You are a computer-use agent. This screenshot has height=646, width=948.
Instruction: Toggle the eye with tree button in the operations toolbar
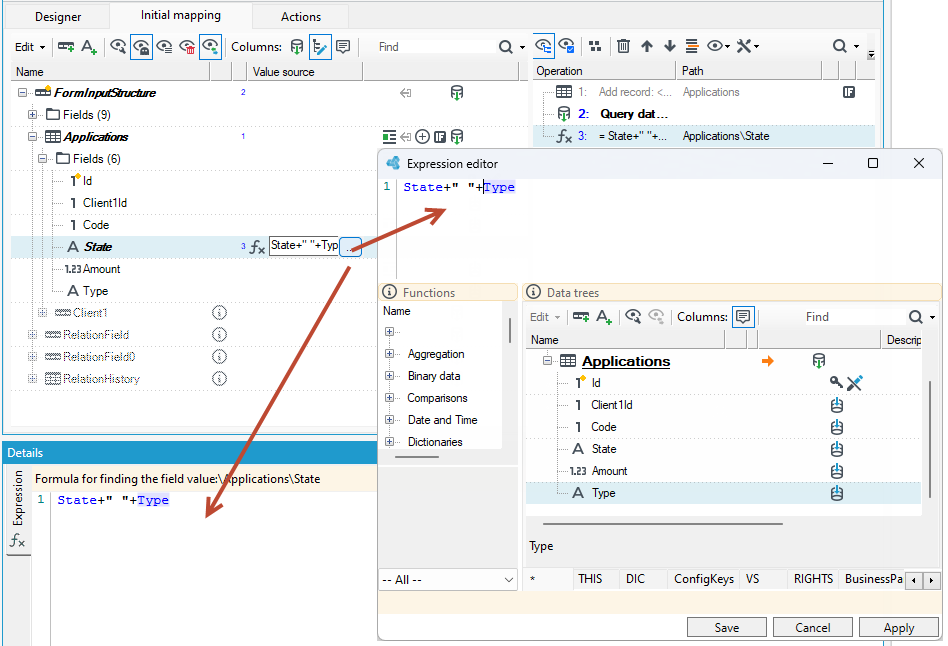[x=543, y=46]
